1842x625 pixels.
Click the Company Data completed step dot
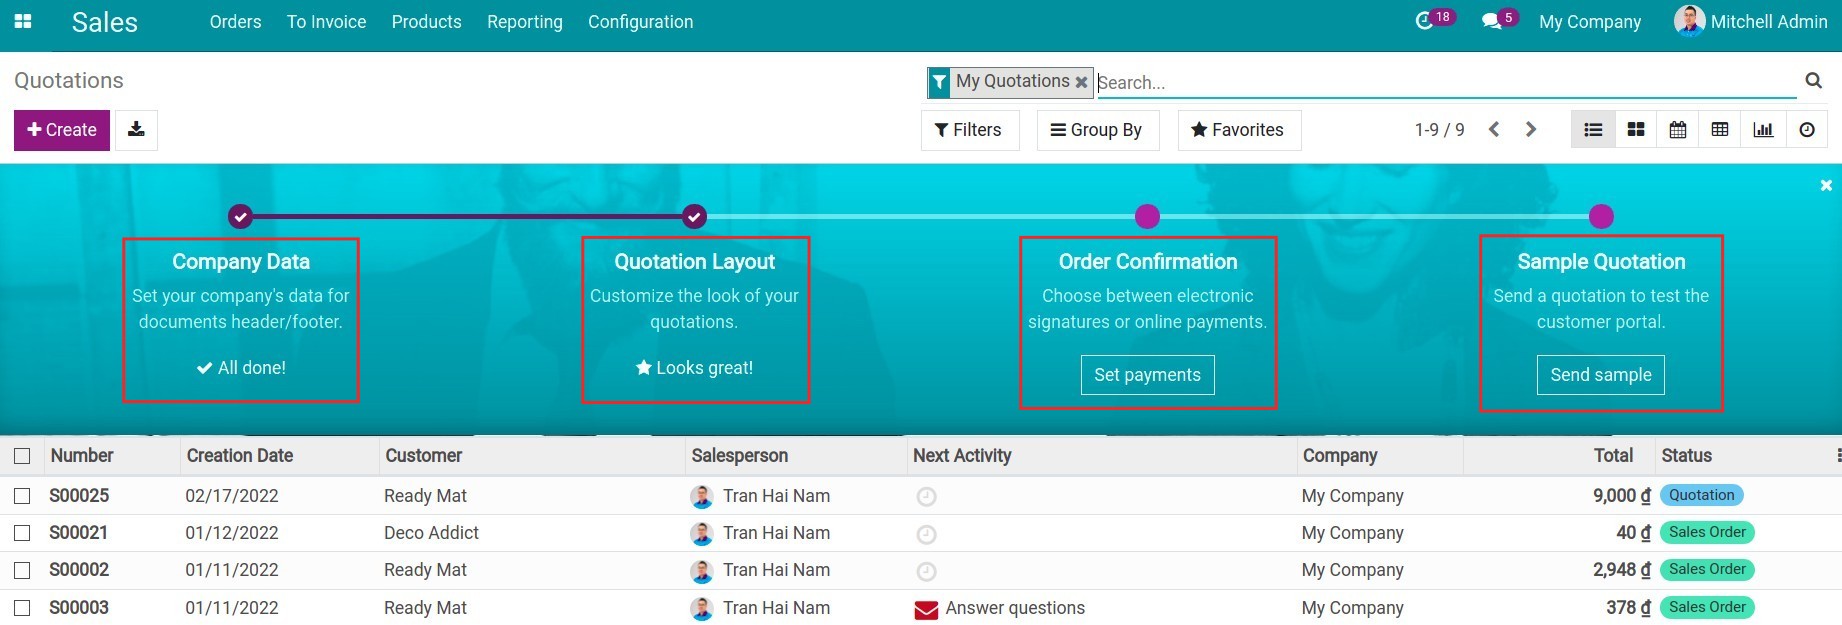(240, 216)
